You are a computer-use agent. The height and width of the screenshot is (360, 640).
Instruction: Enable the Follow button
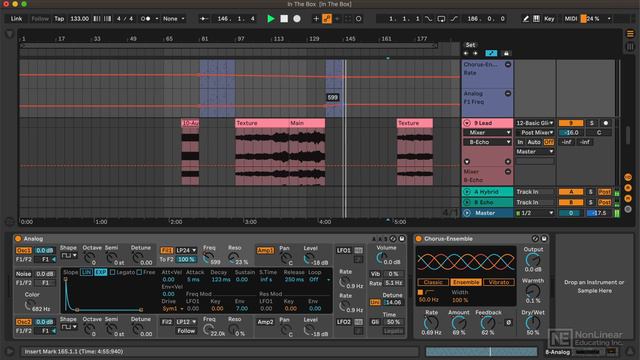pos(40,19)
